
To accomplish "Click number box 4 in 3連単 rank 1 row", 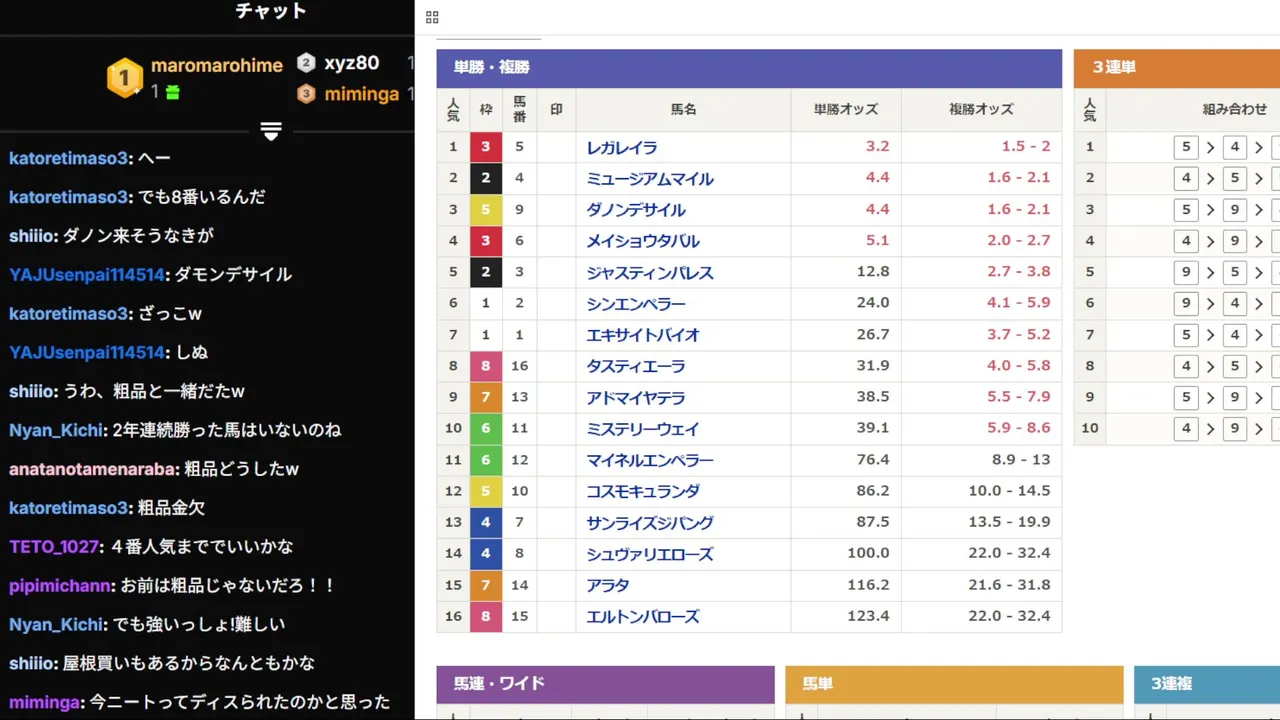I will click(1235, 147).
